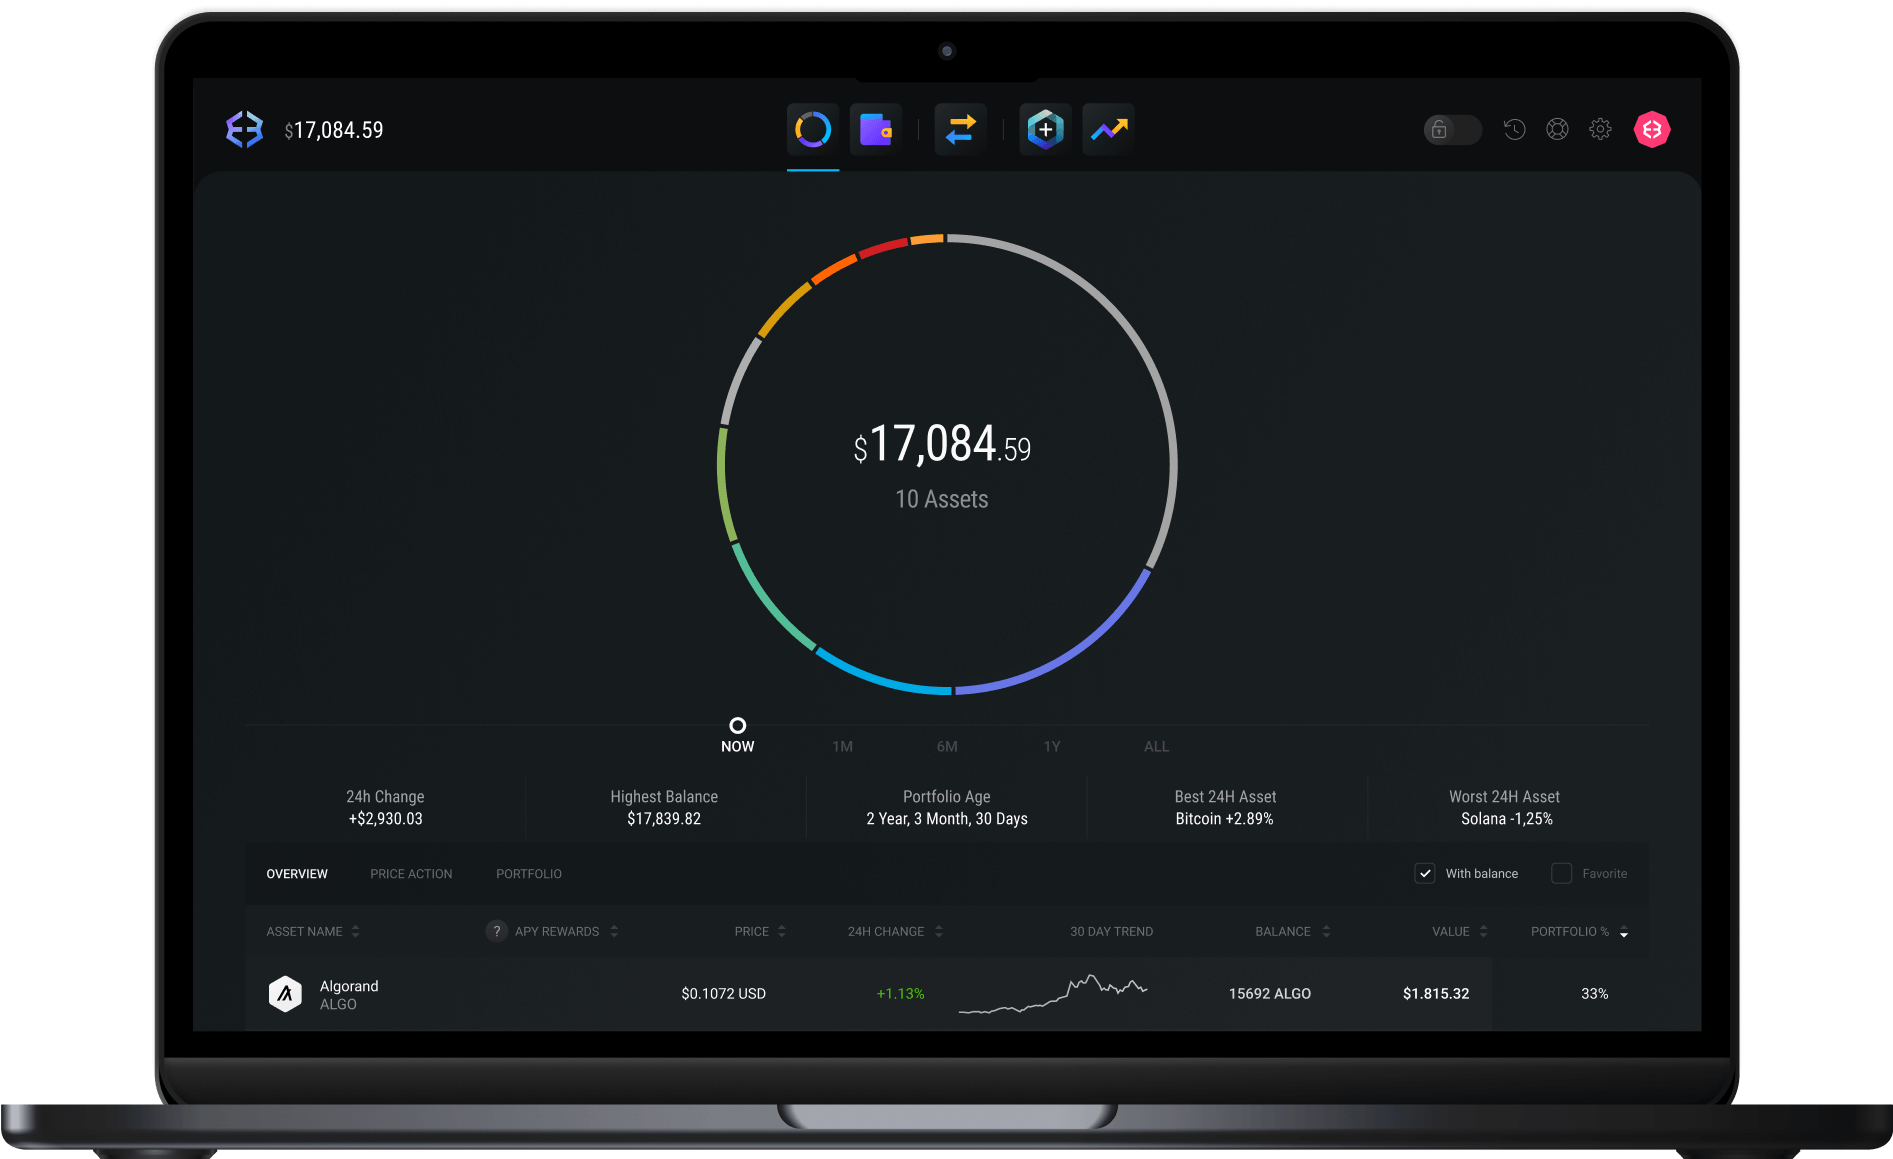Click the Portfolio Age stat
The image size is (1893, 1159).
pyautogui.click(x=947, y=808)
